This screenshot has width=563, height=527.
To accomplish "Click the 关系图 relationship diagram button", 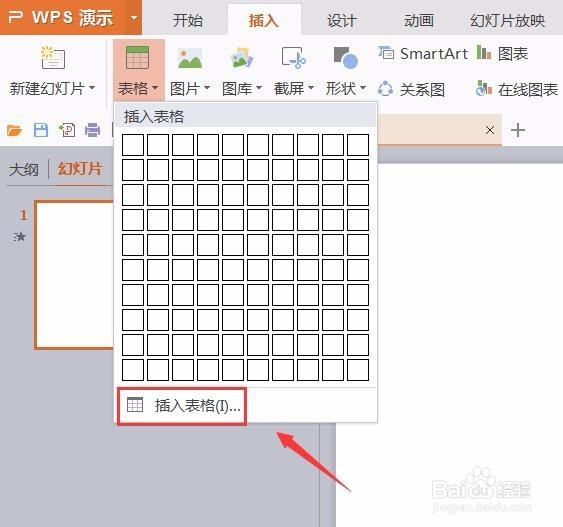I will coord(411,89).
